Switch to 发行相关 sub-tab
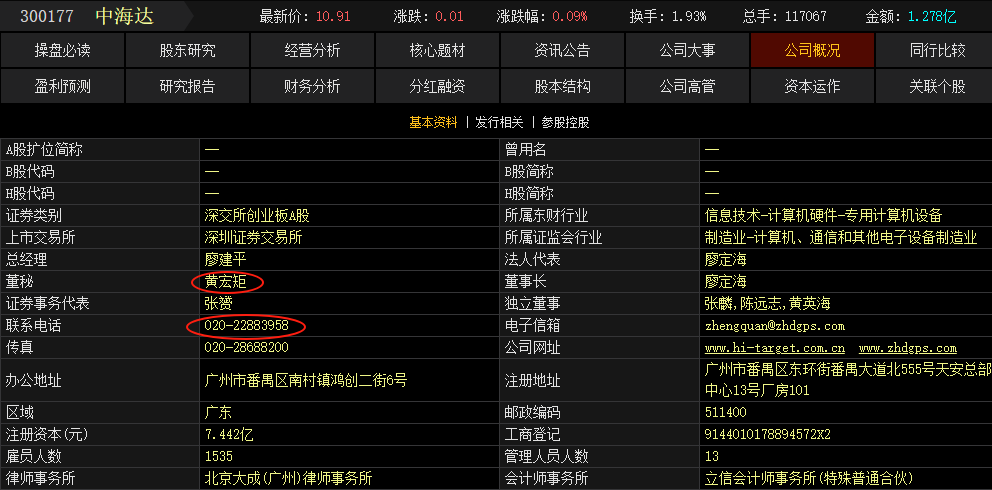Image resolution: width=992 pixels, height=490 pixels. (499, 123)
